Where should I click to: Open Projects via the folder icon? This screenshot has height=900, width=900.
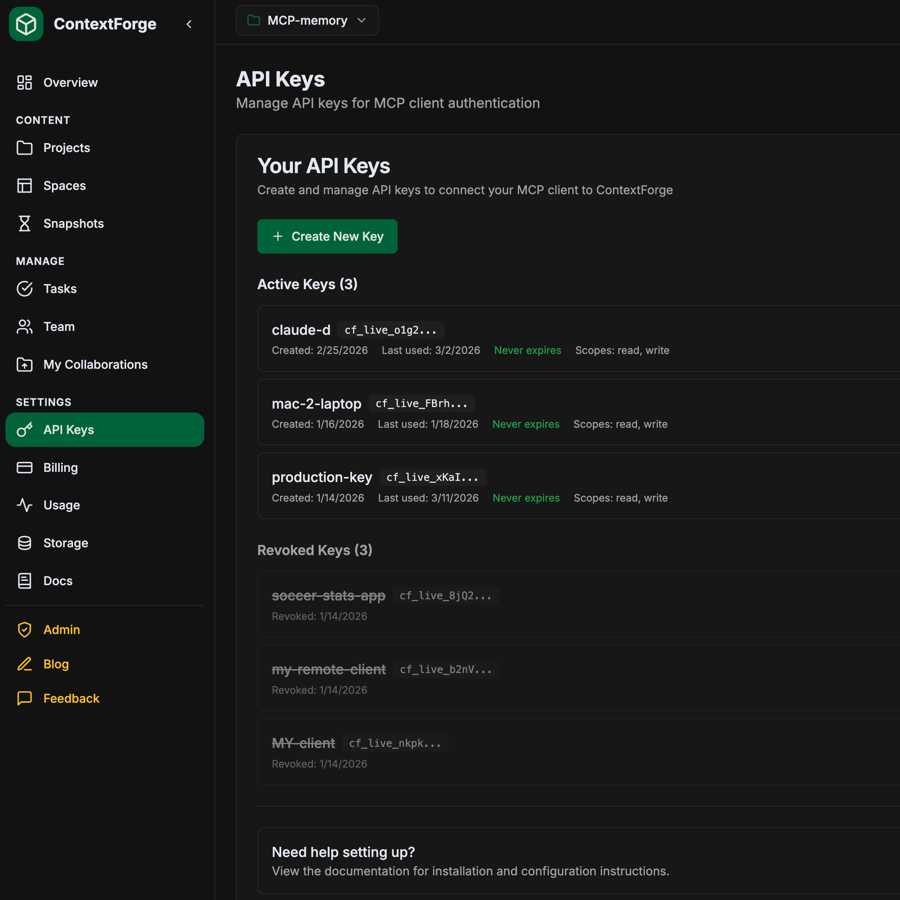click(24, 147)
